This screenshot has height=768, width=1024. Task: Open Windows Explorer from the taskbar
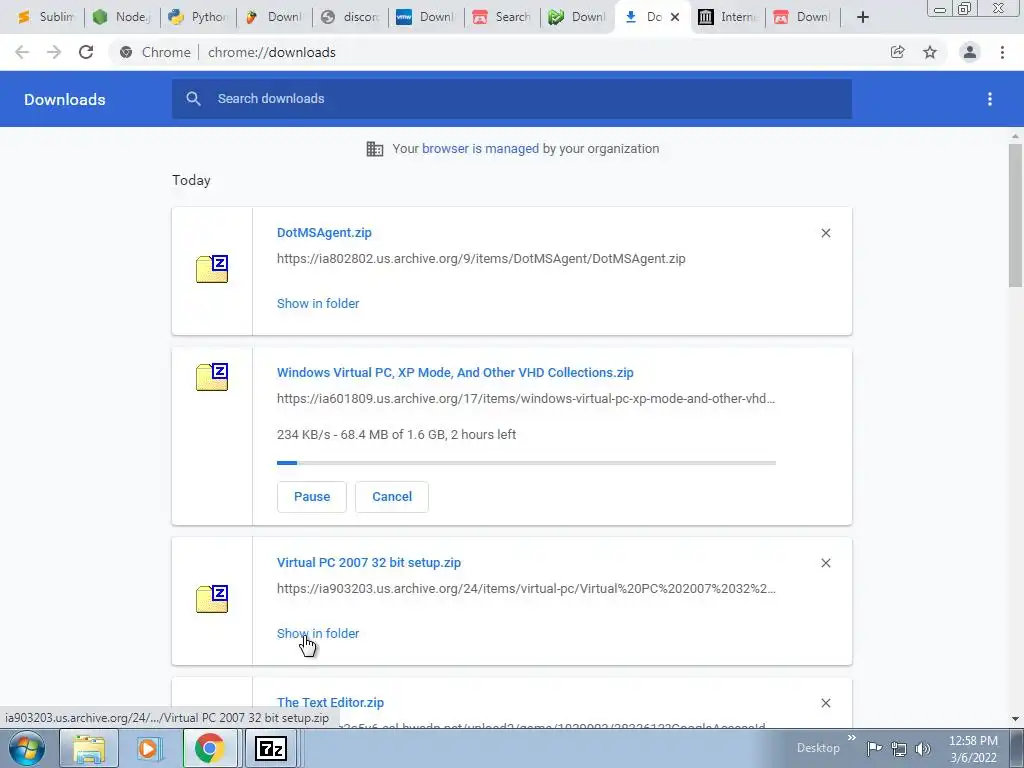[89, 748]
